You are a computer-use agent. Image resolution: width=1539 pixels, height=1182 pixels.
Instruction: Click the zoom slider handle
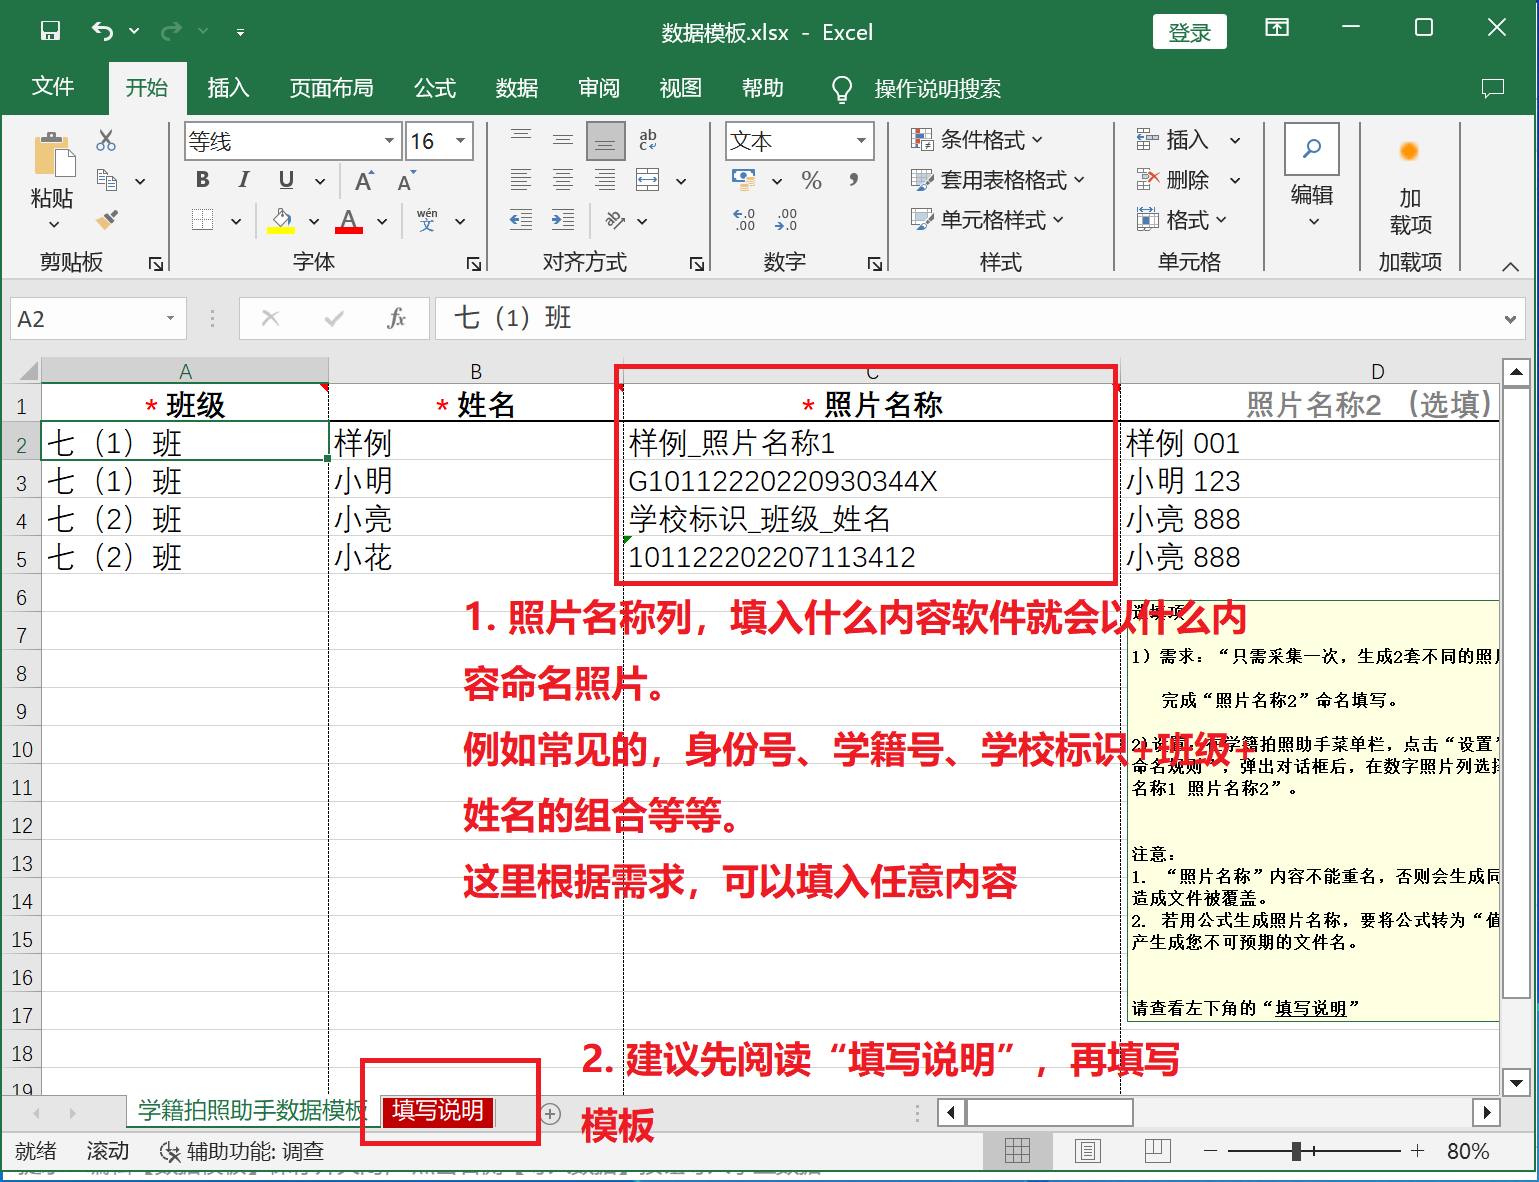[1296, 1151]
